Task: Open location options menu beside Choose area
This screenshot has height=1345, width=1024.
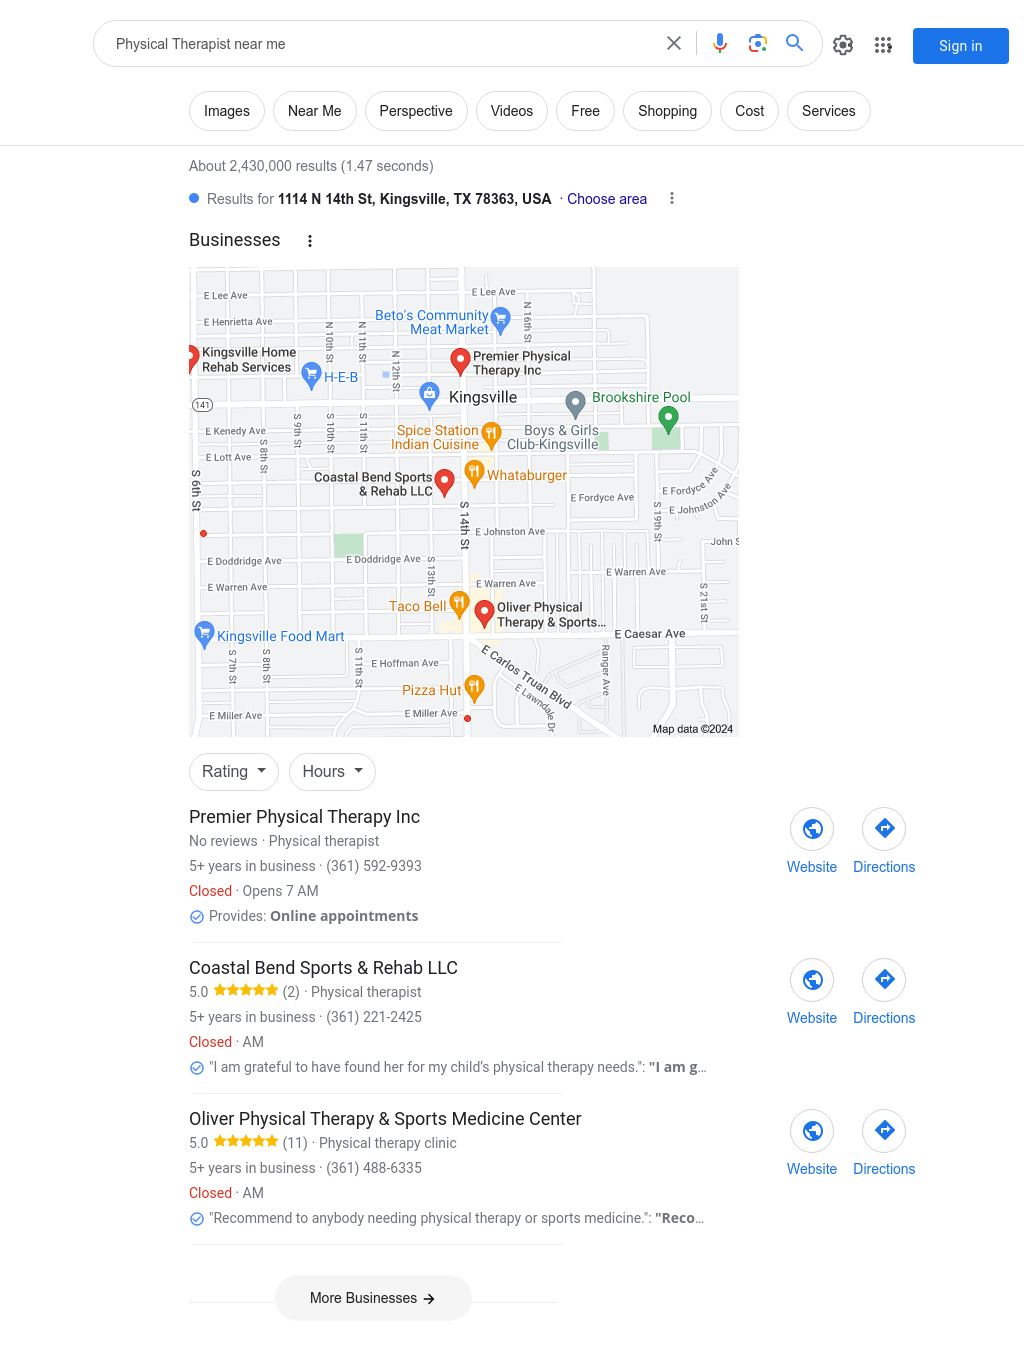Action: 672,199
